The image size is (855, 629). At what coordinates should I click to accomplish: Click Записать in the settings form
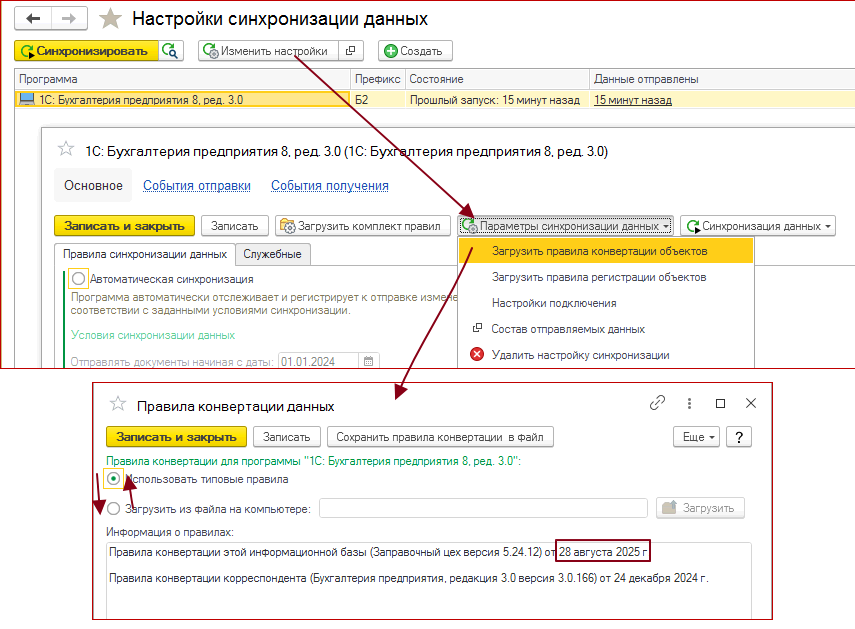(234, 226)
